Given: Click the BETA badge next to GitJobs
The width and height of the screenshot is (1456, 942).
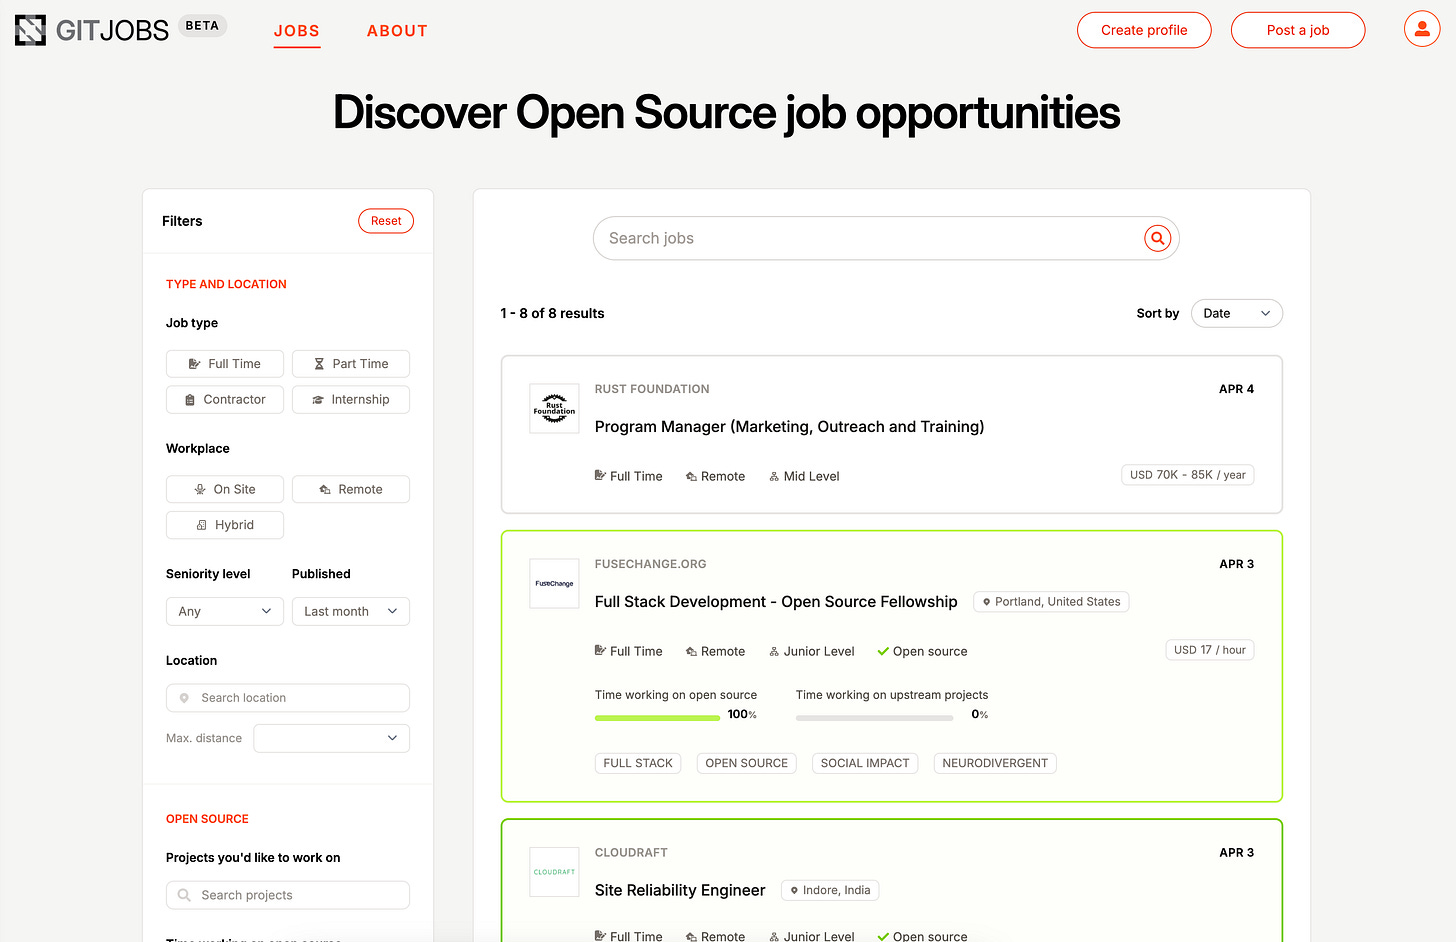Looking at the screenshot, I should click(202, 26).
